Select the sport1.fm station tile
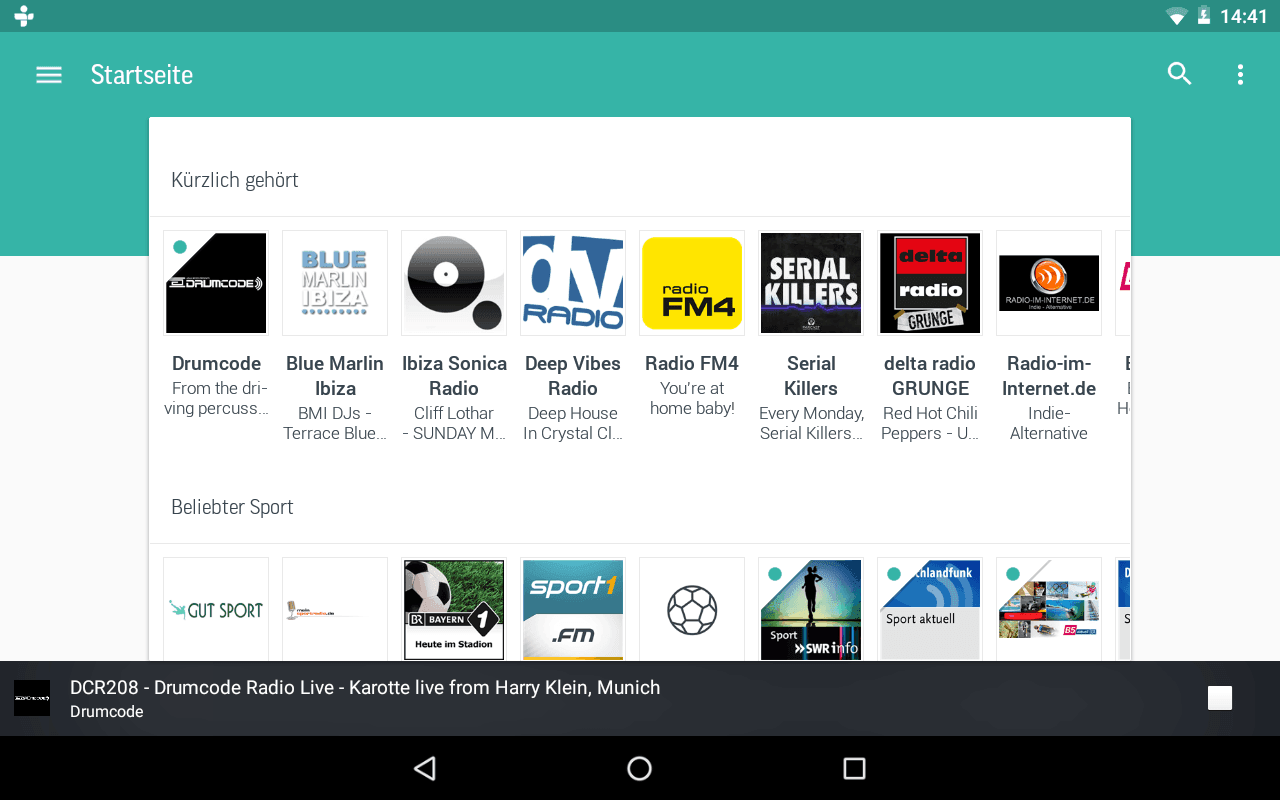The width and height of the screenshot is (1280, 800). tap(573, 609)
